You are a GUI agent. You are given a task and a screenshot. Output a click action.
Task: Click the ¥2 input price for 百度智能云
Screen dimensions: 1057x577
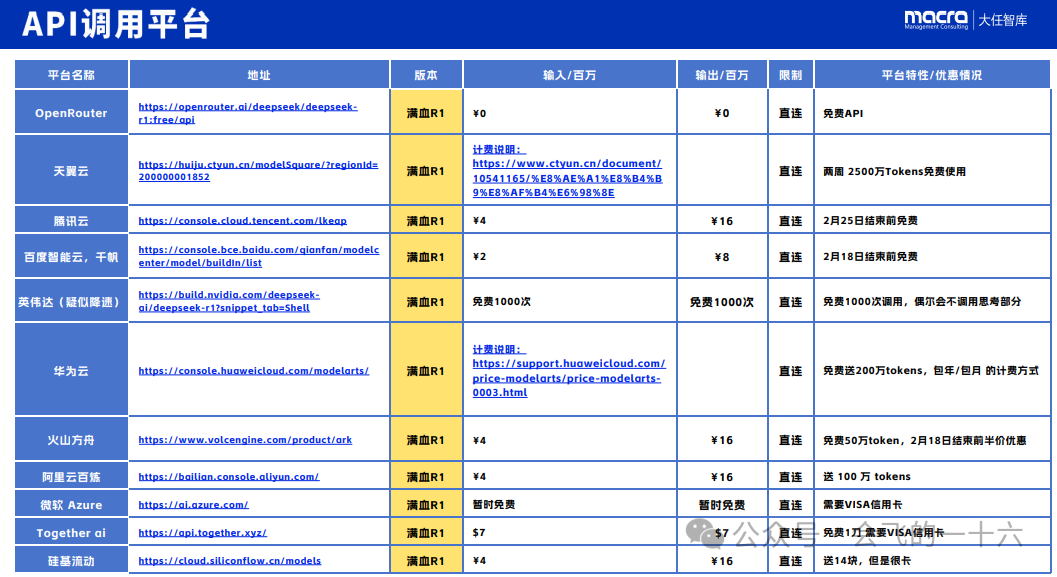coord(479,256)
